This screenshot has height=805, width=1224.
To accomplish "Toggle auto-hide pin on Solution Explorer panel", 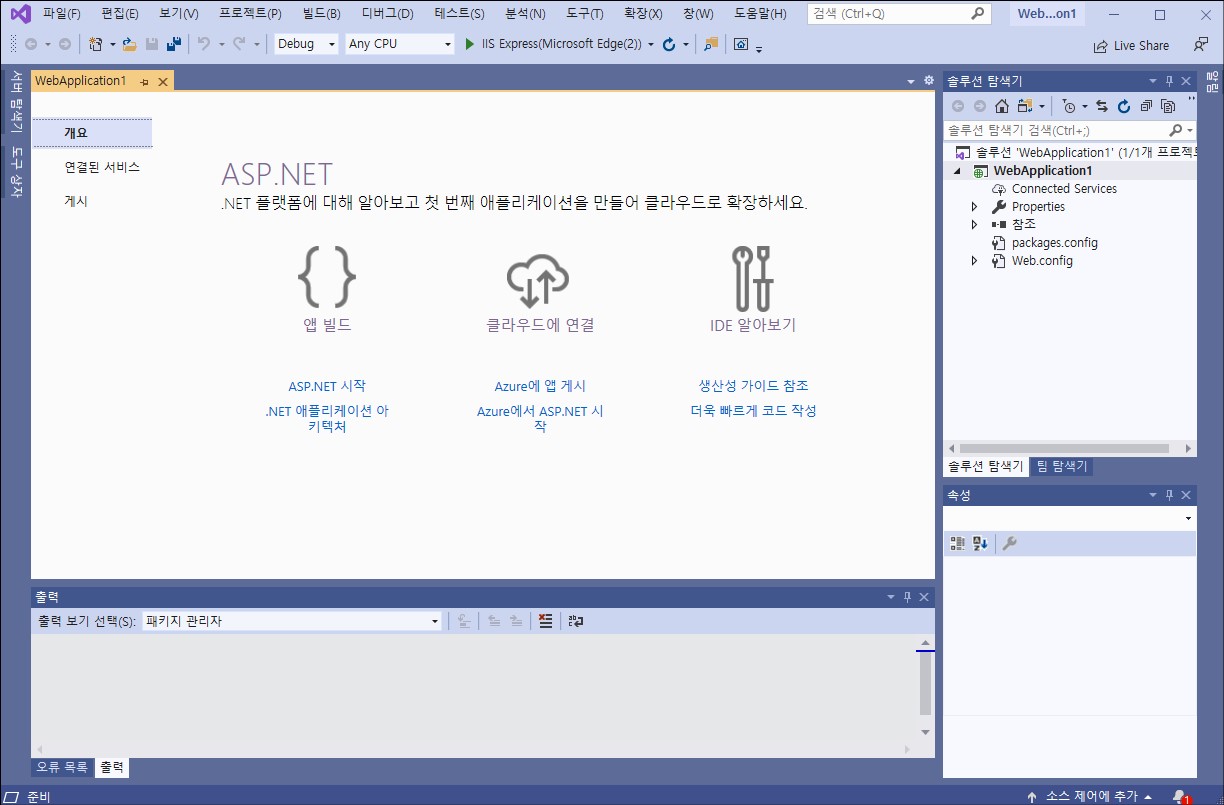I will click(1169, 81).
